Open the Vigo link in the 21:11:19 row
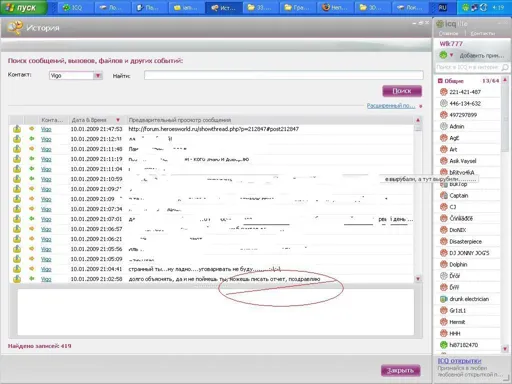This screenshot has height=384, width=512. (46, 159)
